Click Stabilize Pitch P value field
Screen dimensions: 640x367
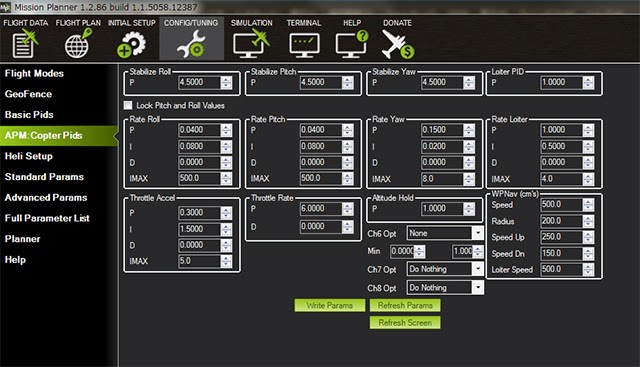coord(320,82)
